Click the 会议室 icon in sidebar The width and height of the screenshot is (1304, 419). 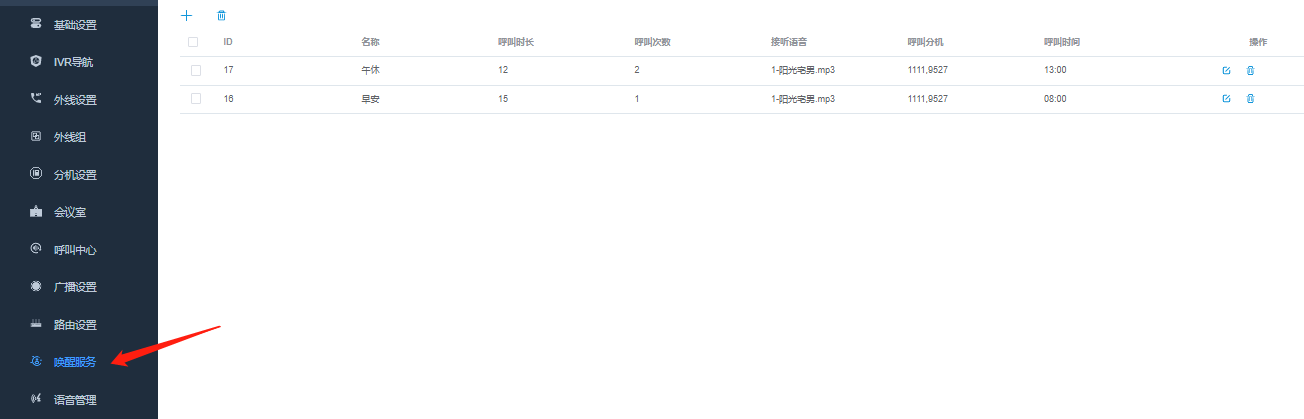click(36, 212)
